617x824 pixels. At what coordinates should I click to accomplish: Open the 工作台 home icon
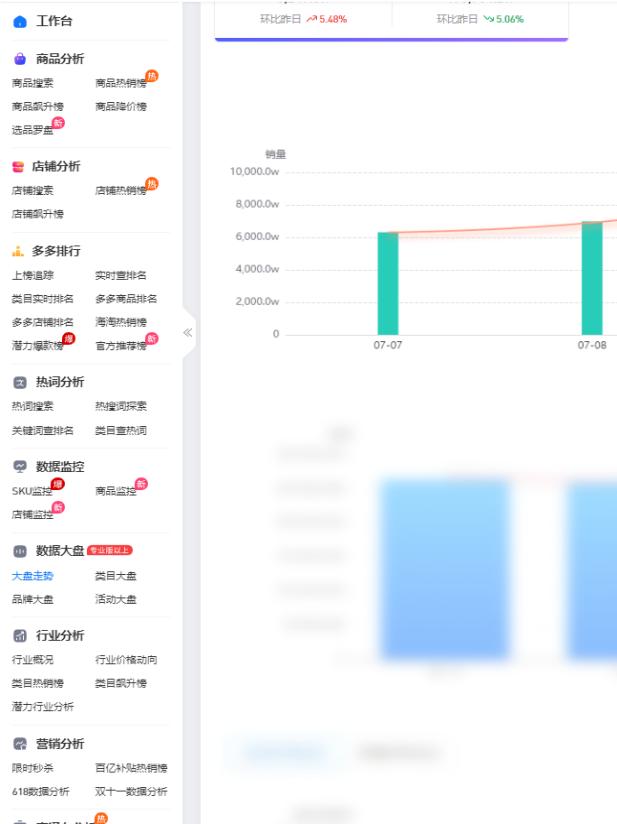coord(20,22)
